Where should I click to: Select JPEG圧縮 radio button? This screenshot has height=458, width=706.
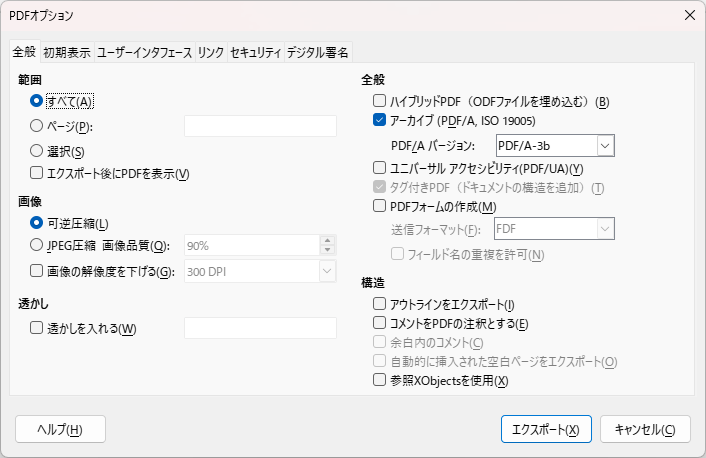[36, 245]
